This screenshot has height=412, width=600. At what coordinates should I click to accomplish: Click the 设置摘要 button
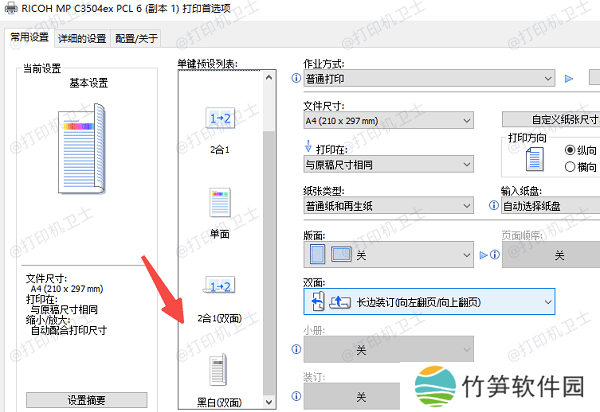click(x=88, y=399)
